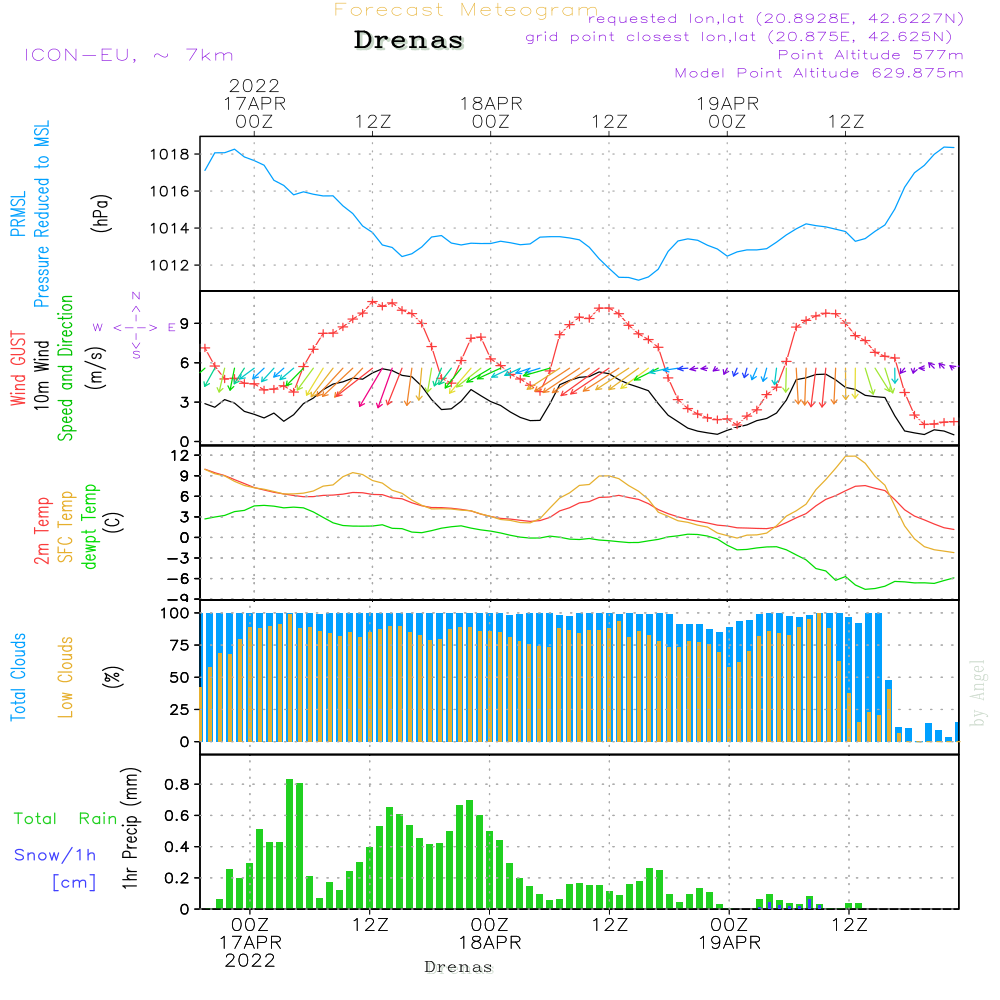The width and height of the screenshot is (1000, 1000).
Task: Click the 'Point Altitude 577m' text
Action: coord(871,55)
